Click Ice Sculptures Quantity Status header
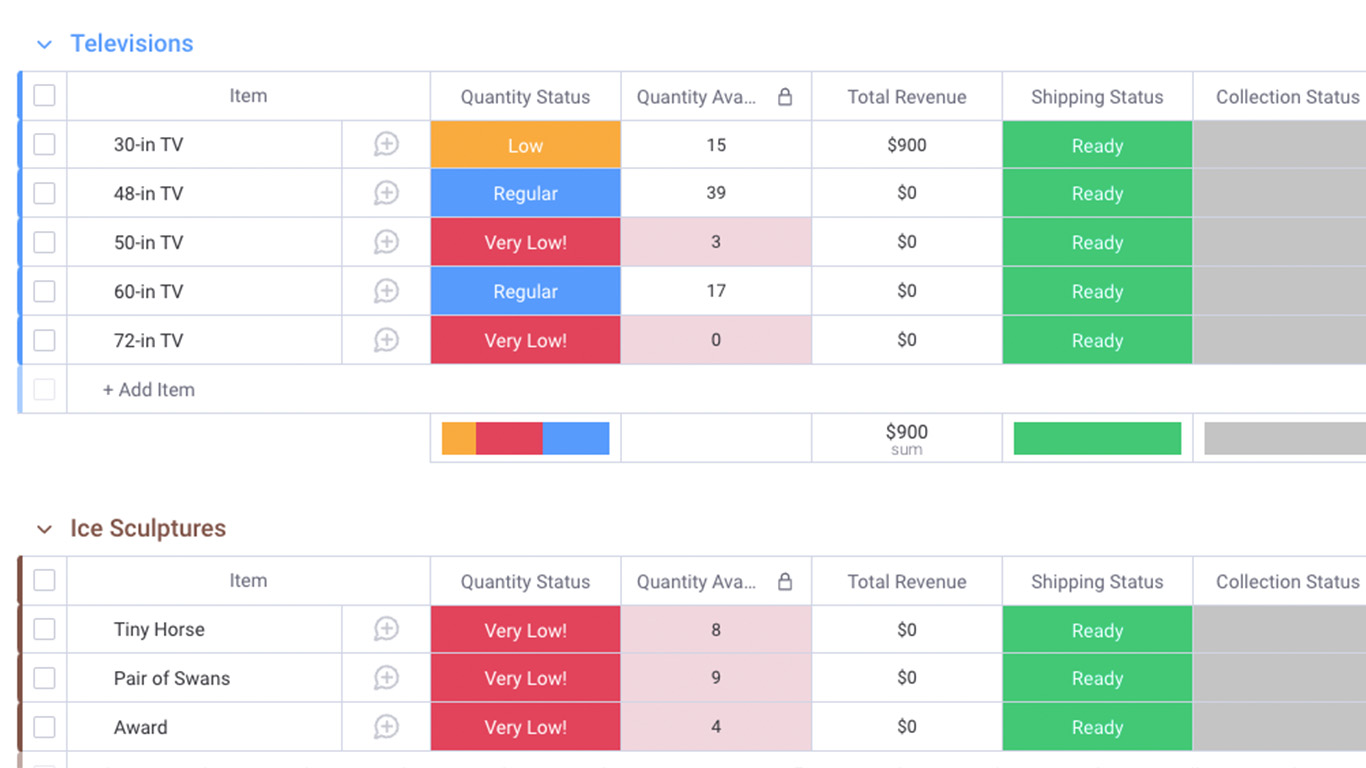The width and height of the screenshot is (1366, 768). click(525, 582)
